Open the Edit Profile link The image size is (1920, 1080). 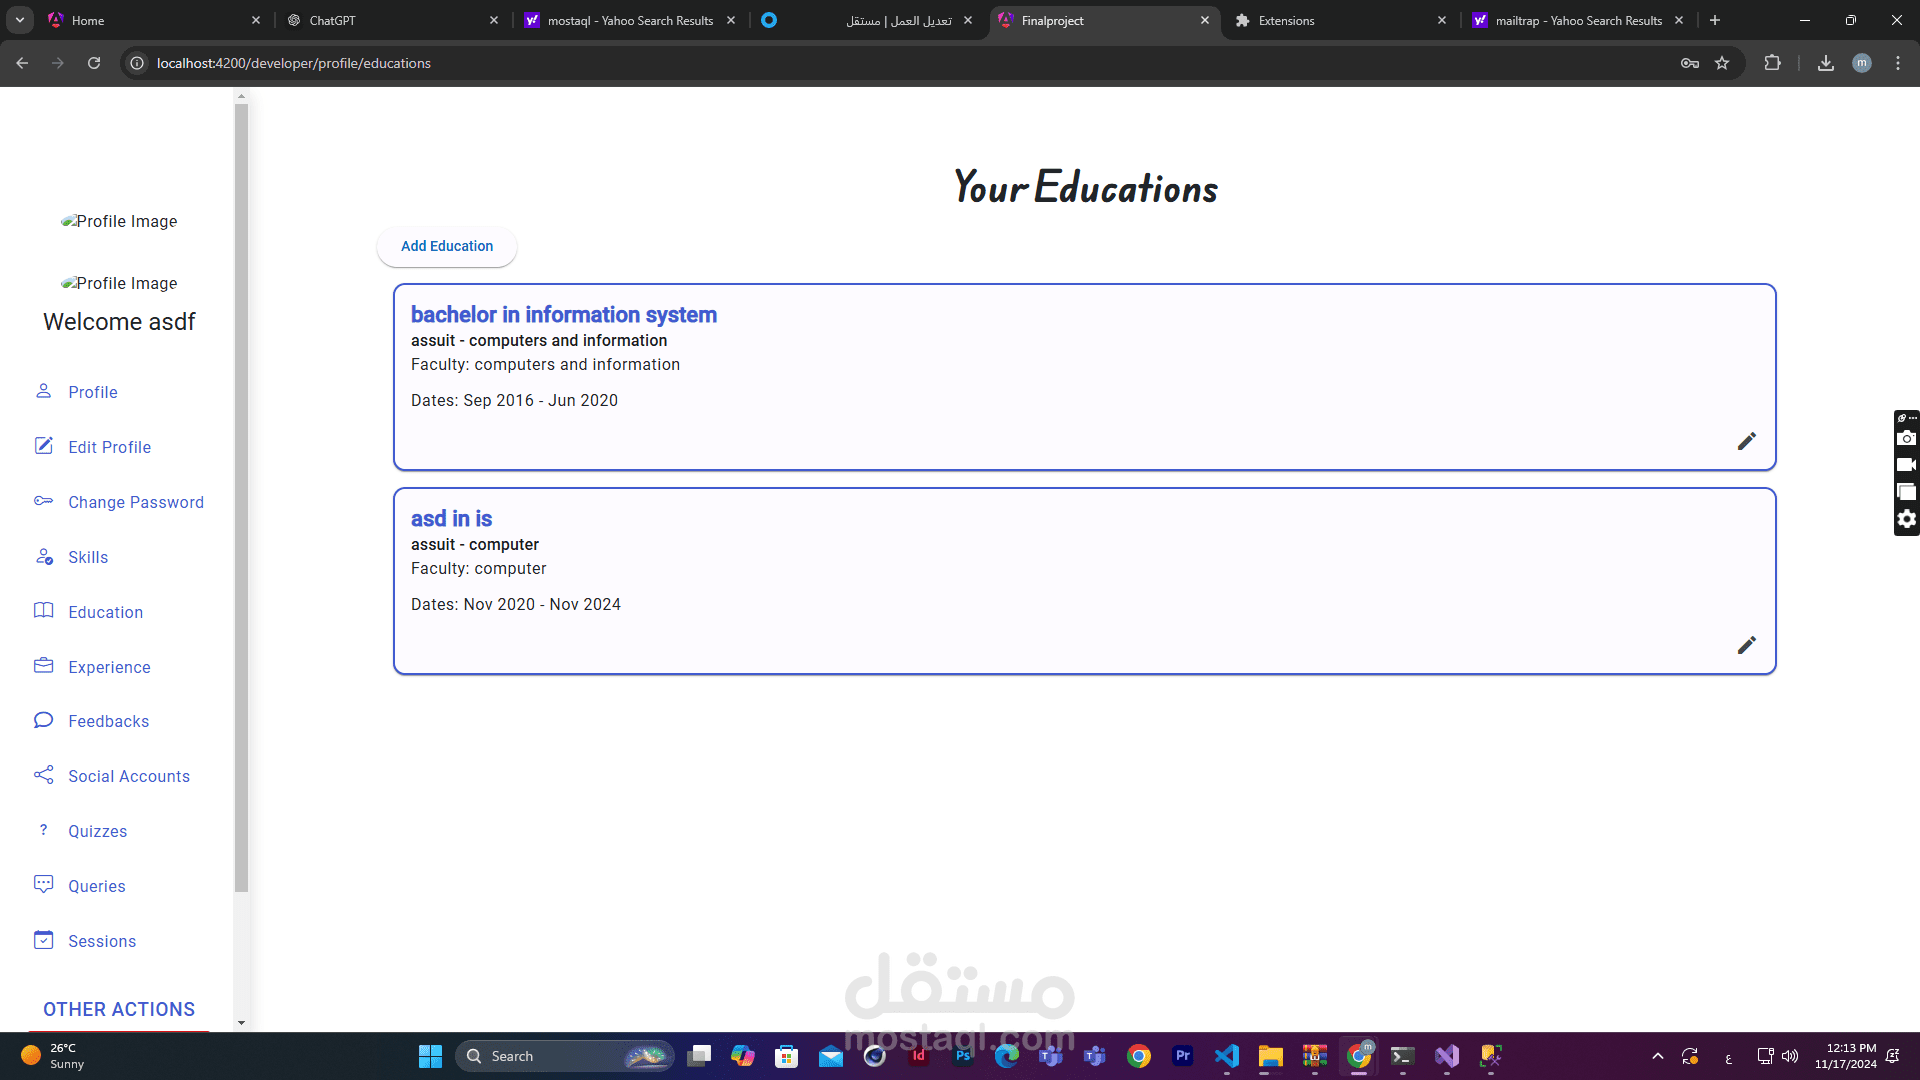(109, 447)
